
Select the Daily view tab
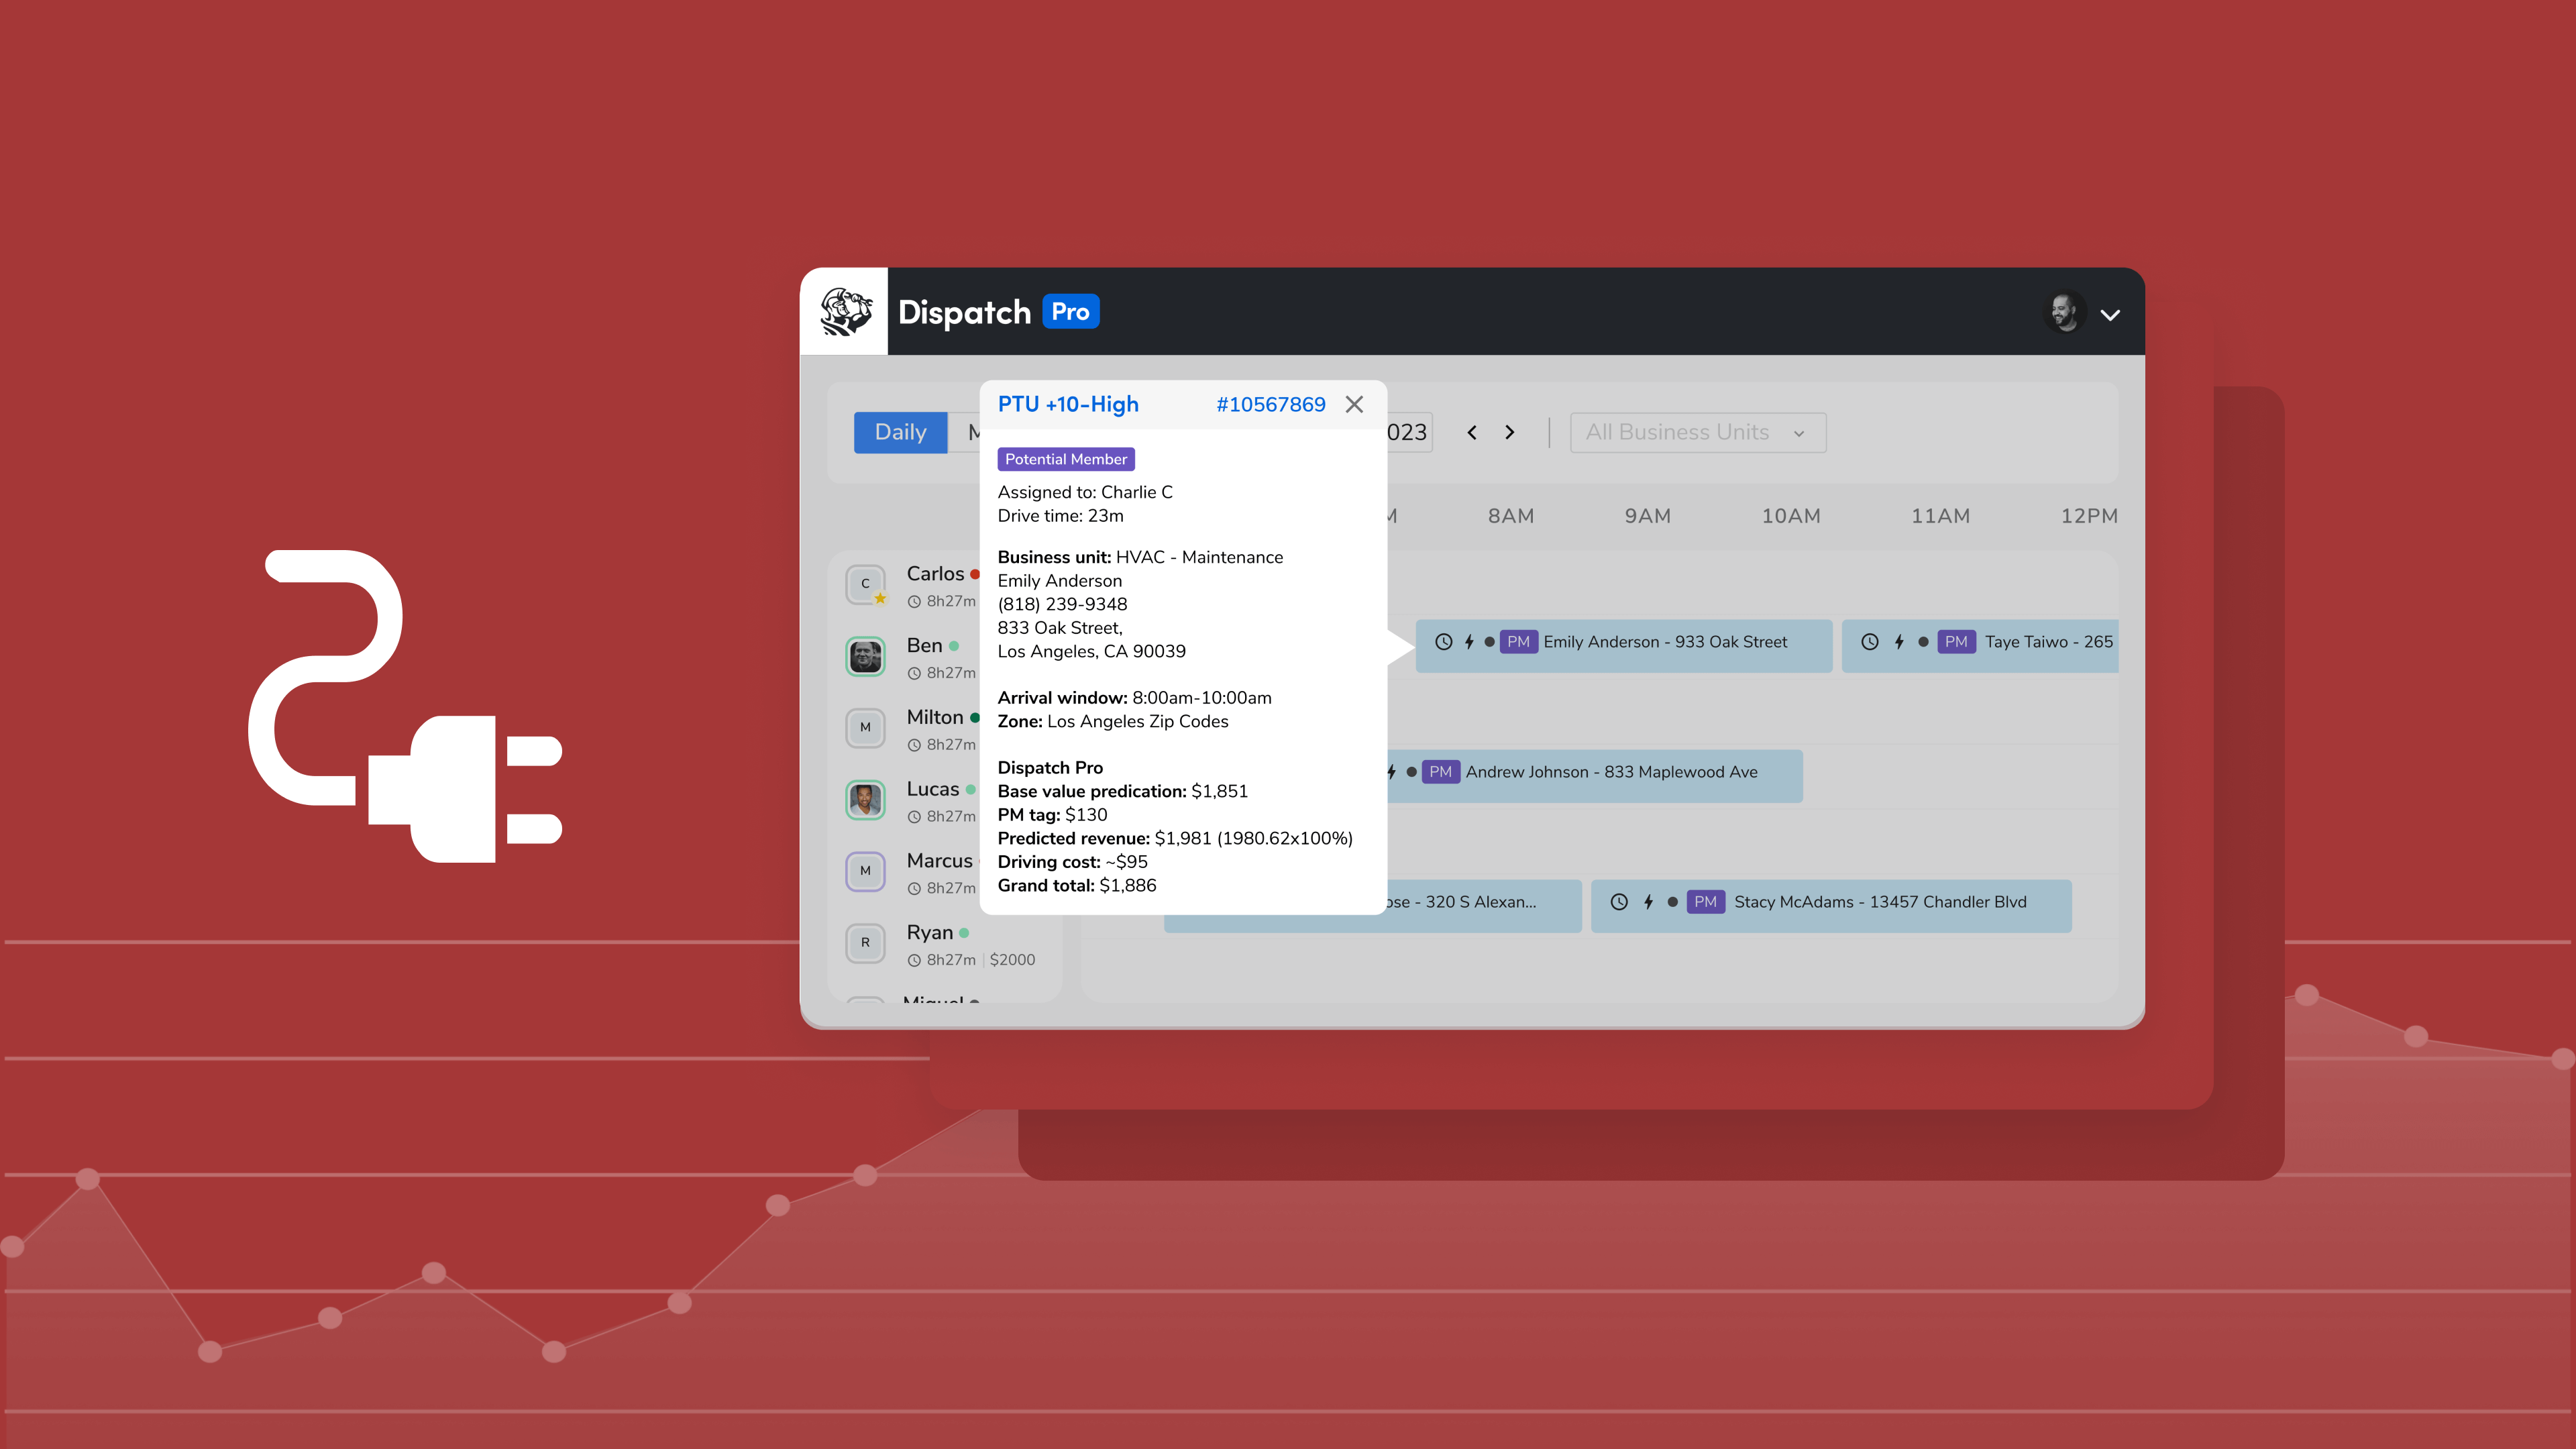[x=900, y=432]
